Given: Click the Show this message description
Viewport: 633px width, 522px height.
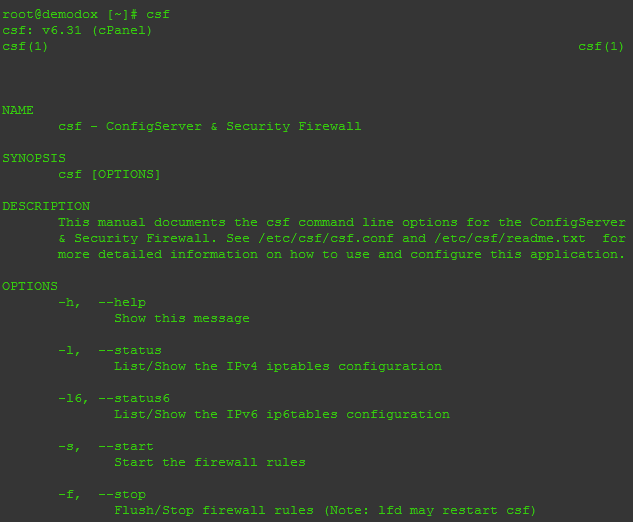Looking at the screenshot, I should coord(181,318).
